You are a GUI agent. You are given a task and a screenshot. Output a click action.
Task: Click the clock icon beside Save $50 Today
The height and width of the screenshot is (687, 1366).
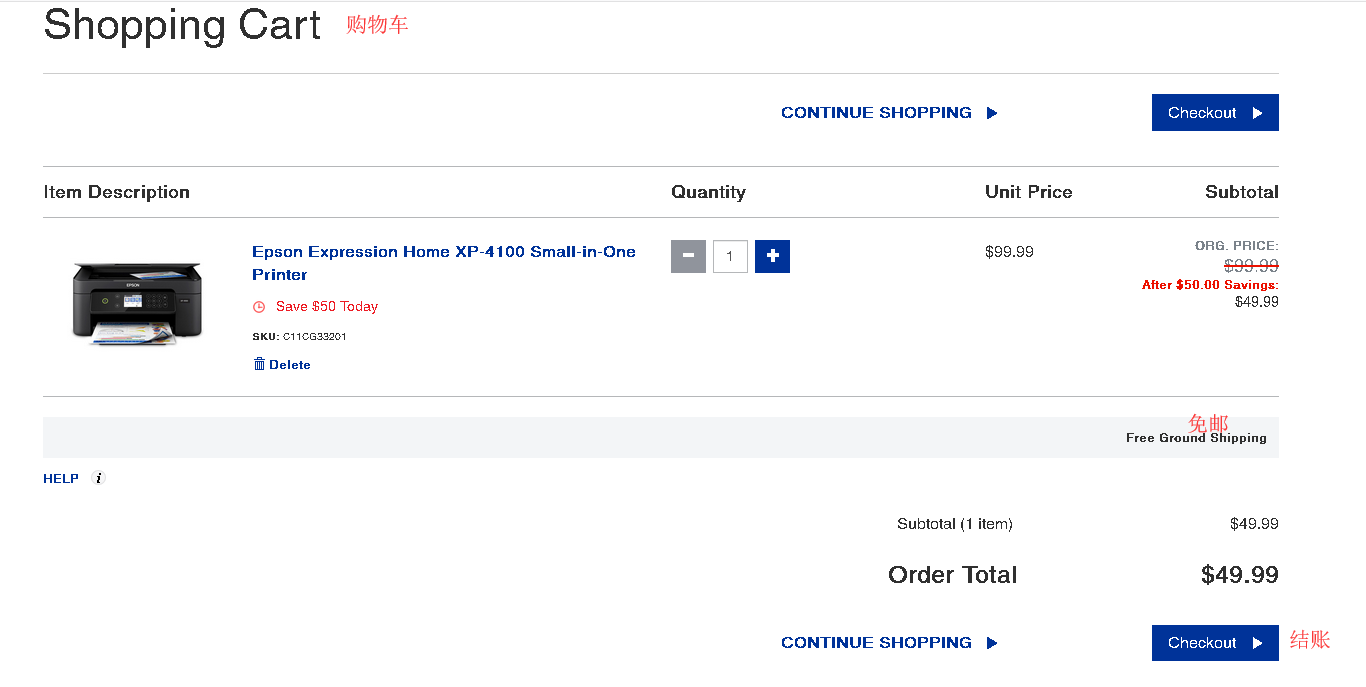(x=259, y=307)
